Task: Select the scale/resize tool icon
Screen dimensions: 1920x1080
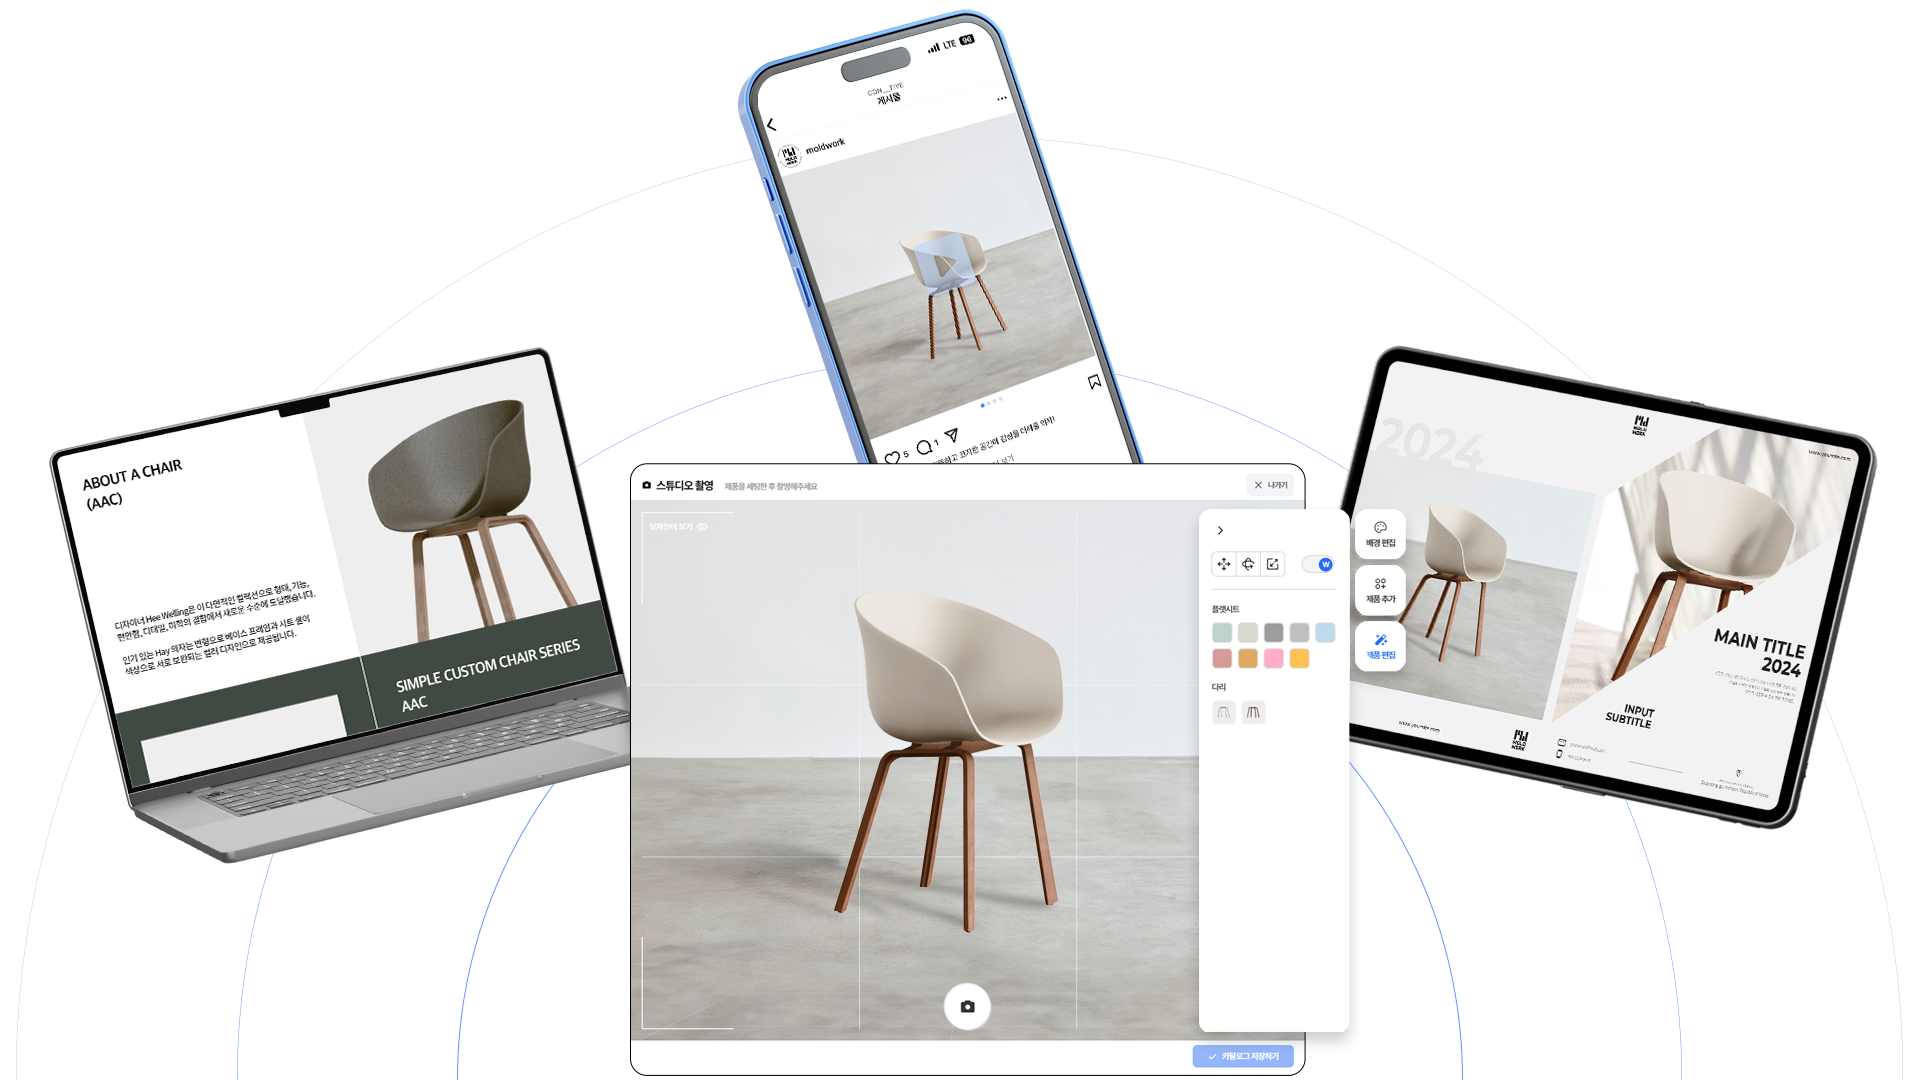Action: click(1273, 564)
